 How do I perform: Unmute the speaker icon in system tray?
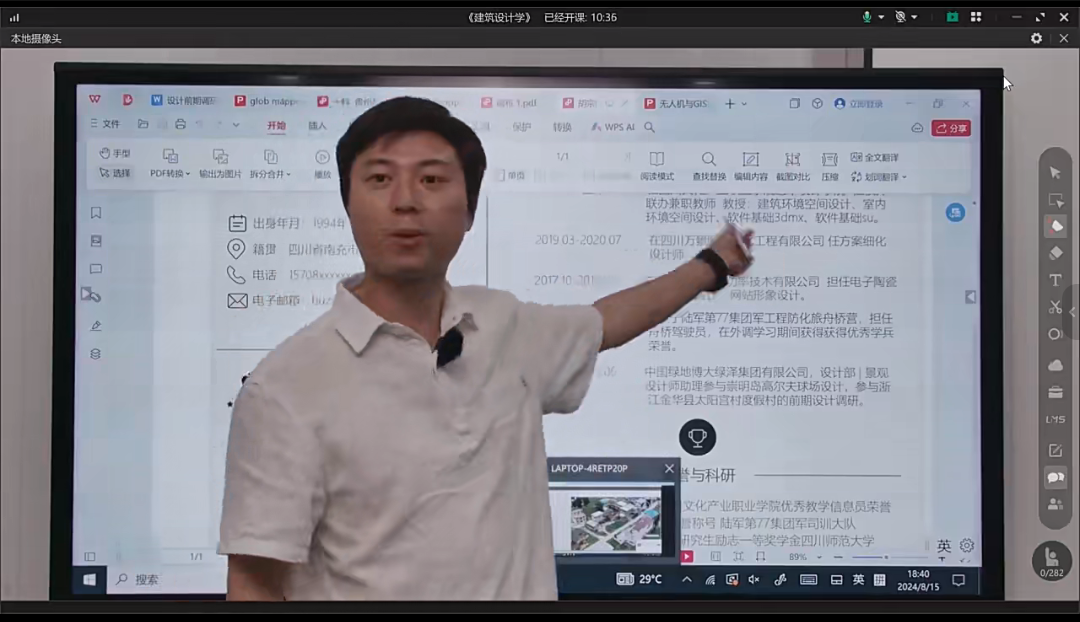[754, 580]
